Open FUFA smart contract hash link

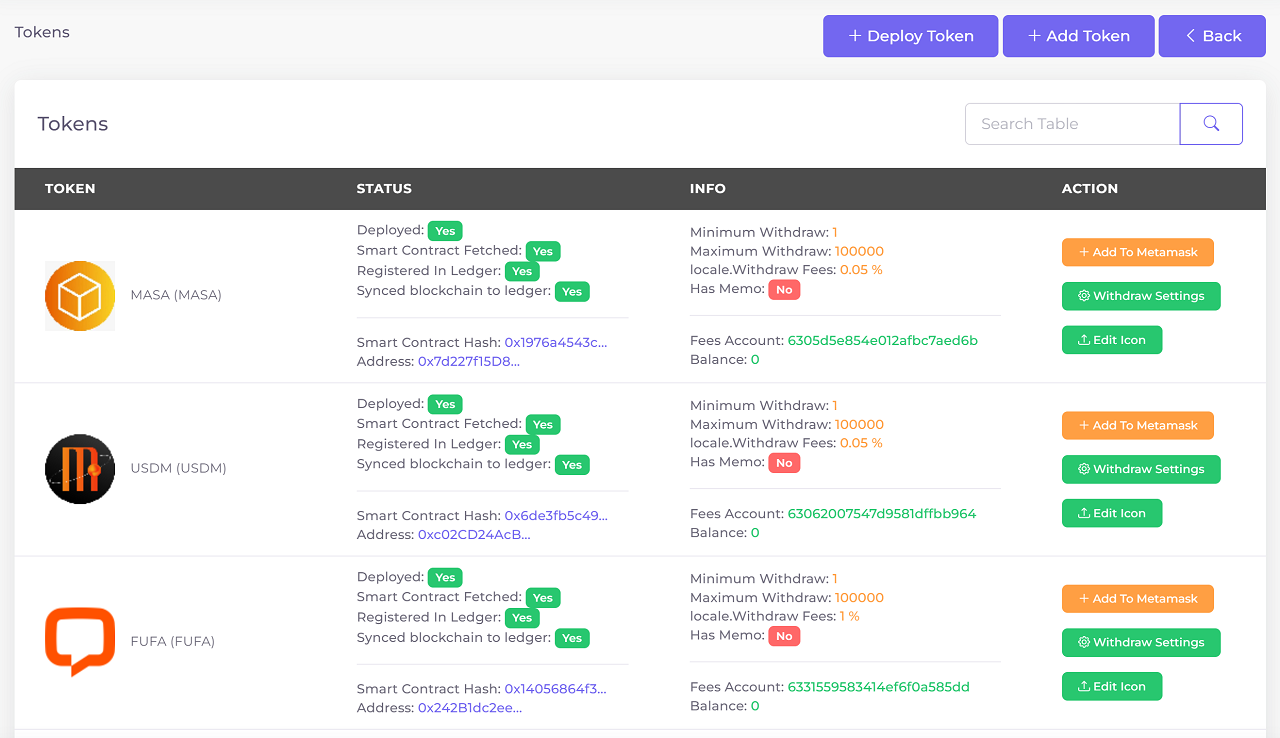pyautogui.click(x=556, y=688)
